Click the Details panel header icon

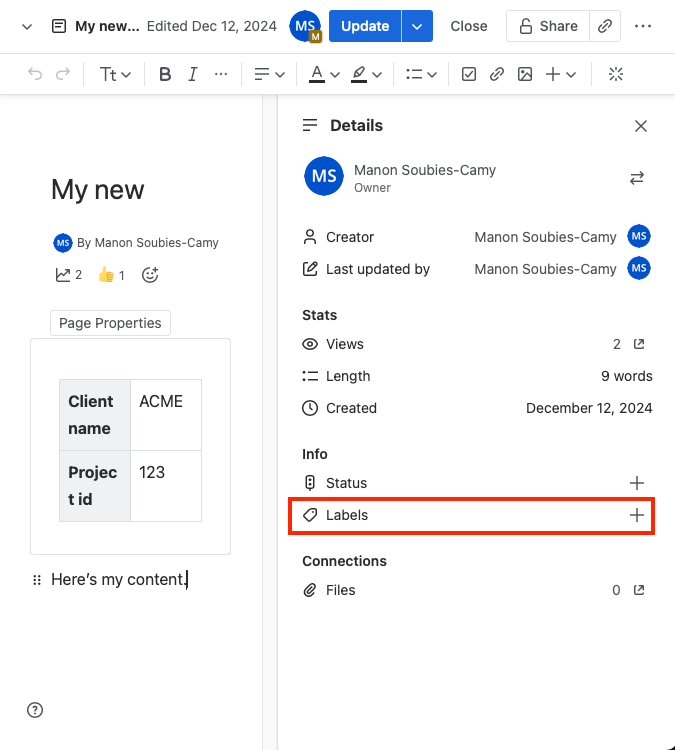[310, 125]
